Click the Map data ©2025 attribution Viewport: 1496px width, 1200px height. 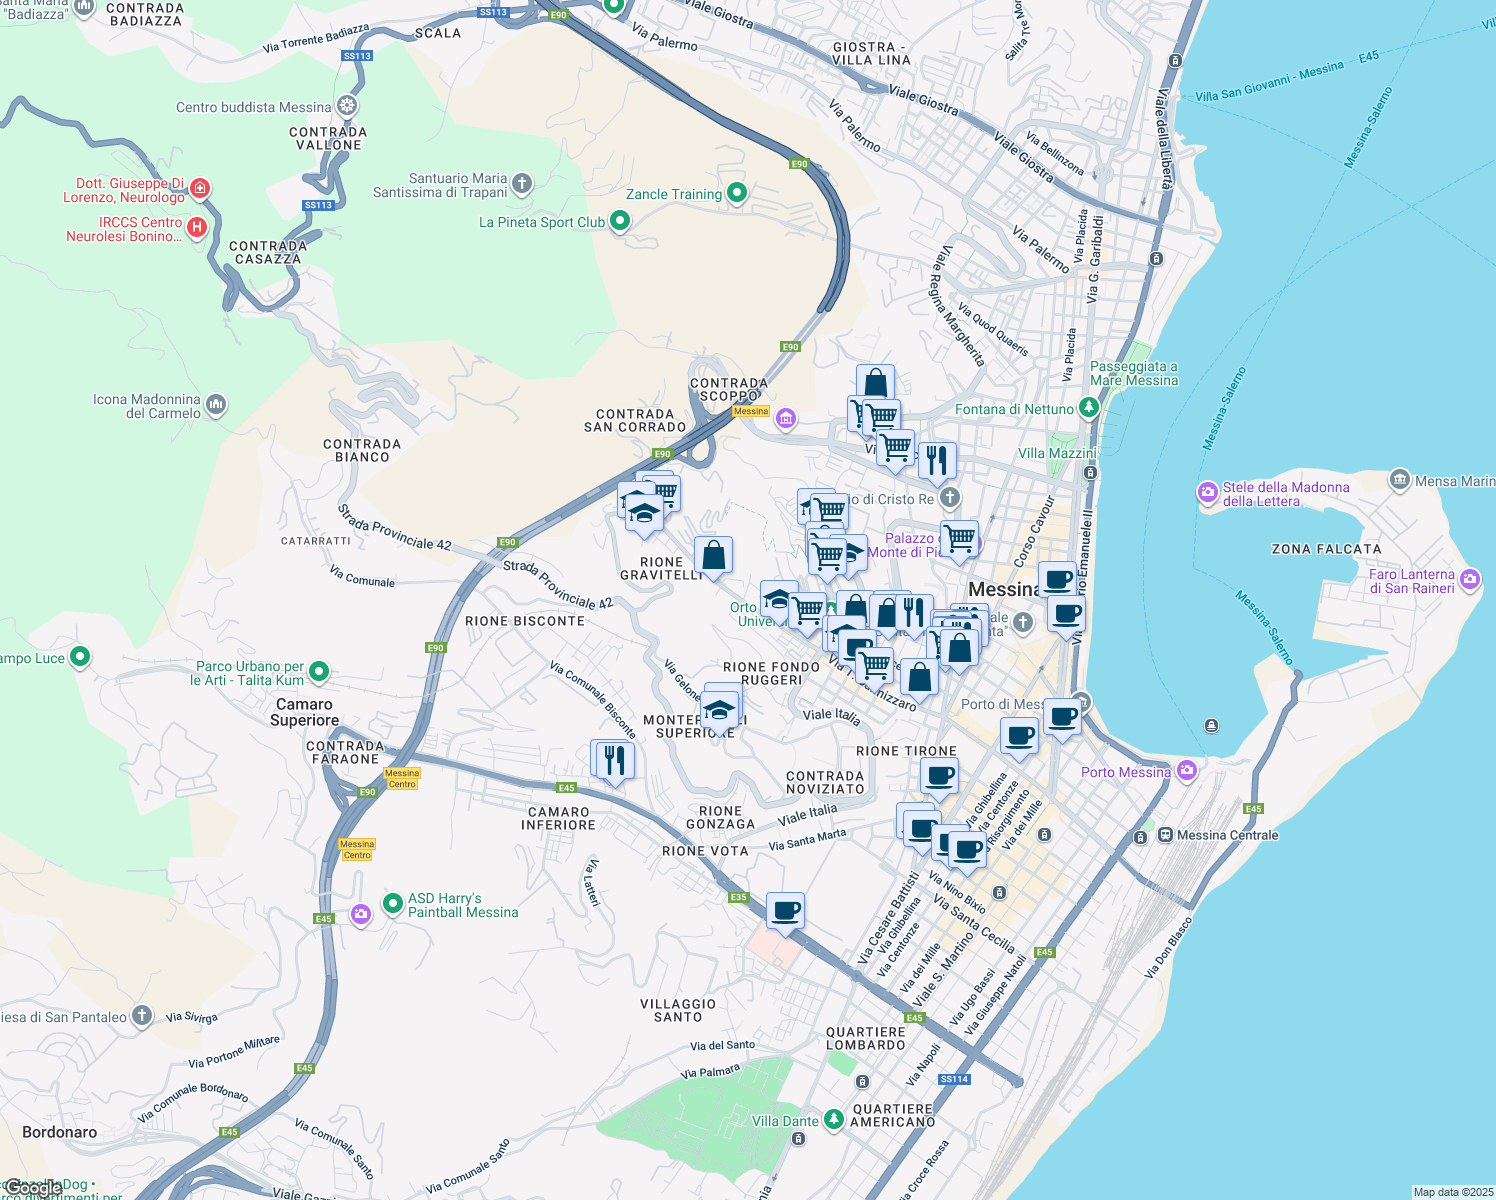(x=1453, y=1192)
